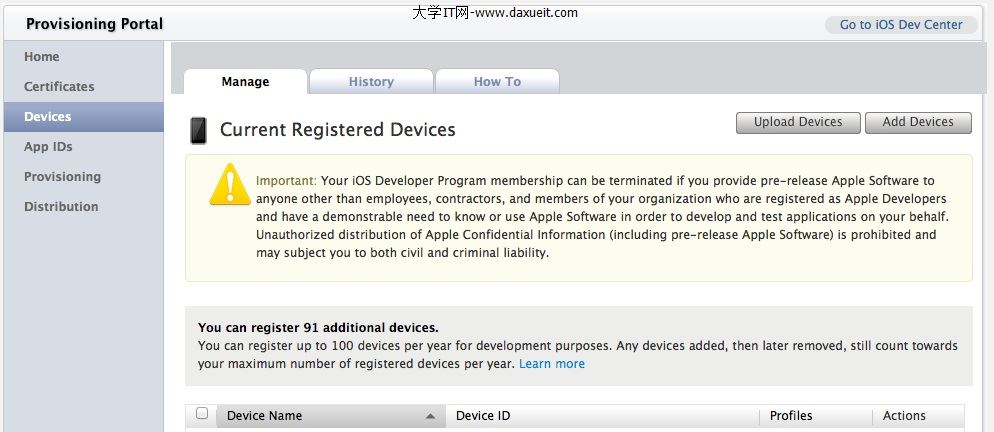Click the Profiles column header
The image size is (994, 432).
tap(791, 416)
